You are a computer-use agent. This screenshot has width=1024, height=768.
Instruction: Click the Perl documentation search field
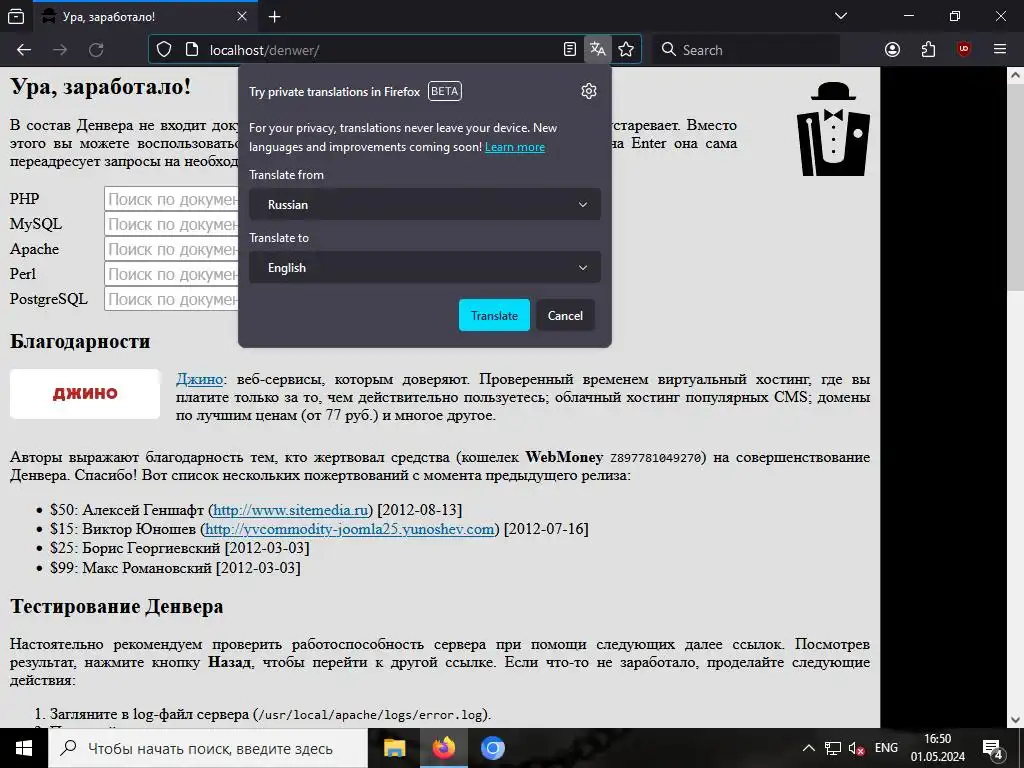[172, 274]
